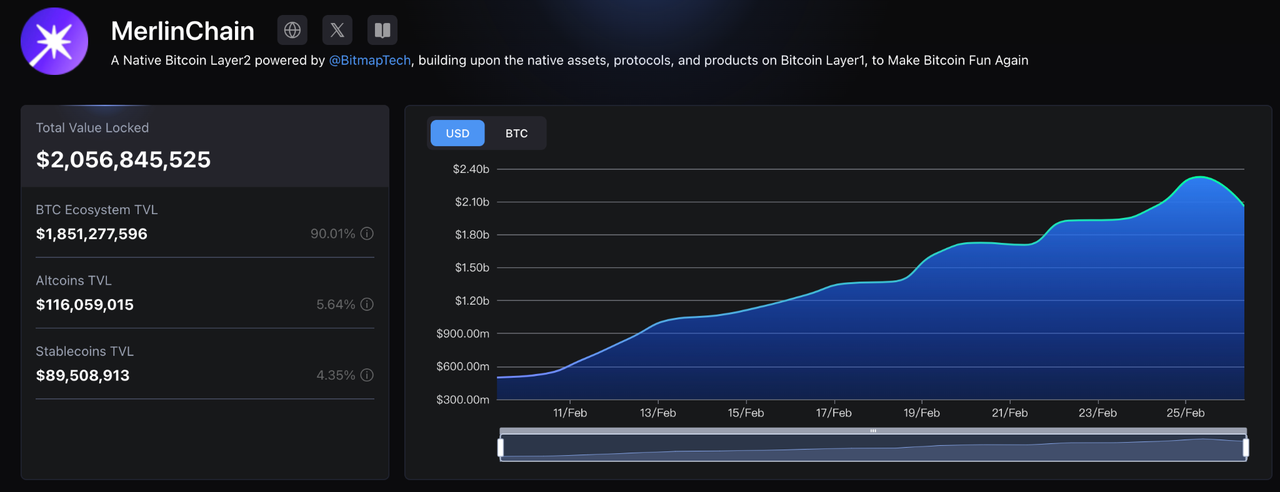Click the chart peak near 25/Feb
This screenshot has width=1280, height=492.
point(1197,178)
